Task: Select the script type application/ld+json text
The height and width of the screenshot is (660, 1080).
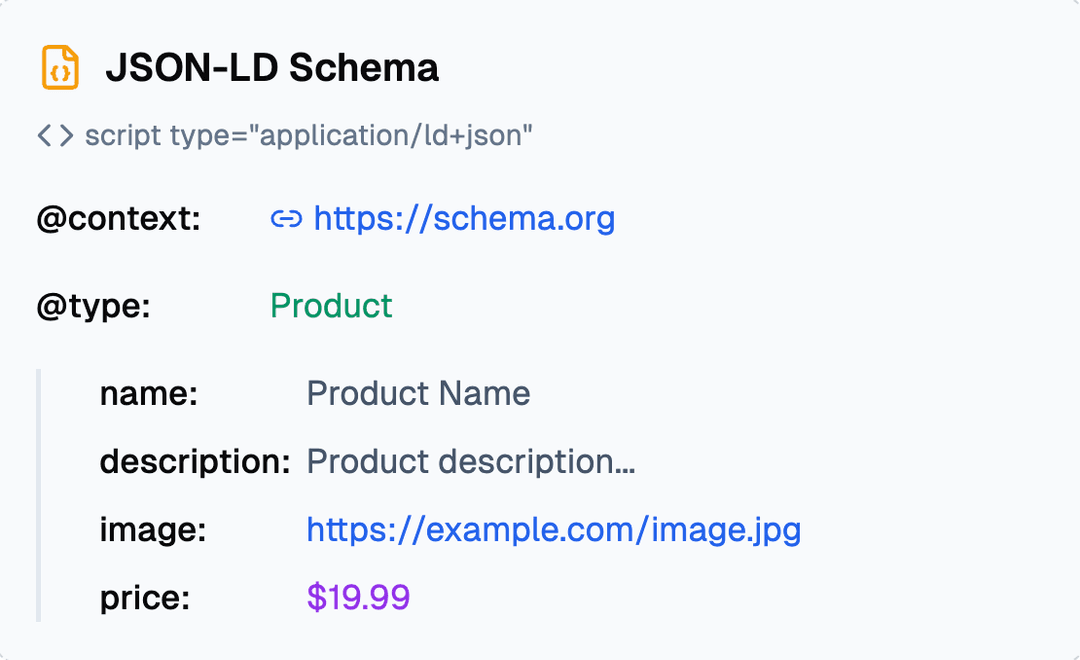Action: pyautogui.click(x=309, y=135)
